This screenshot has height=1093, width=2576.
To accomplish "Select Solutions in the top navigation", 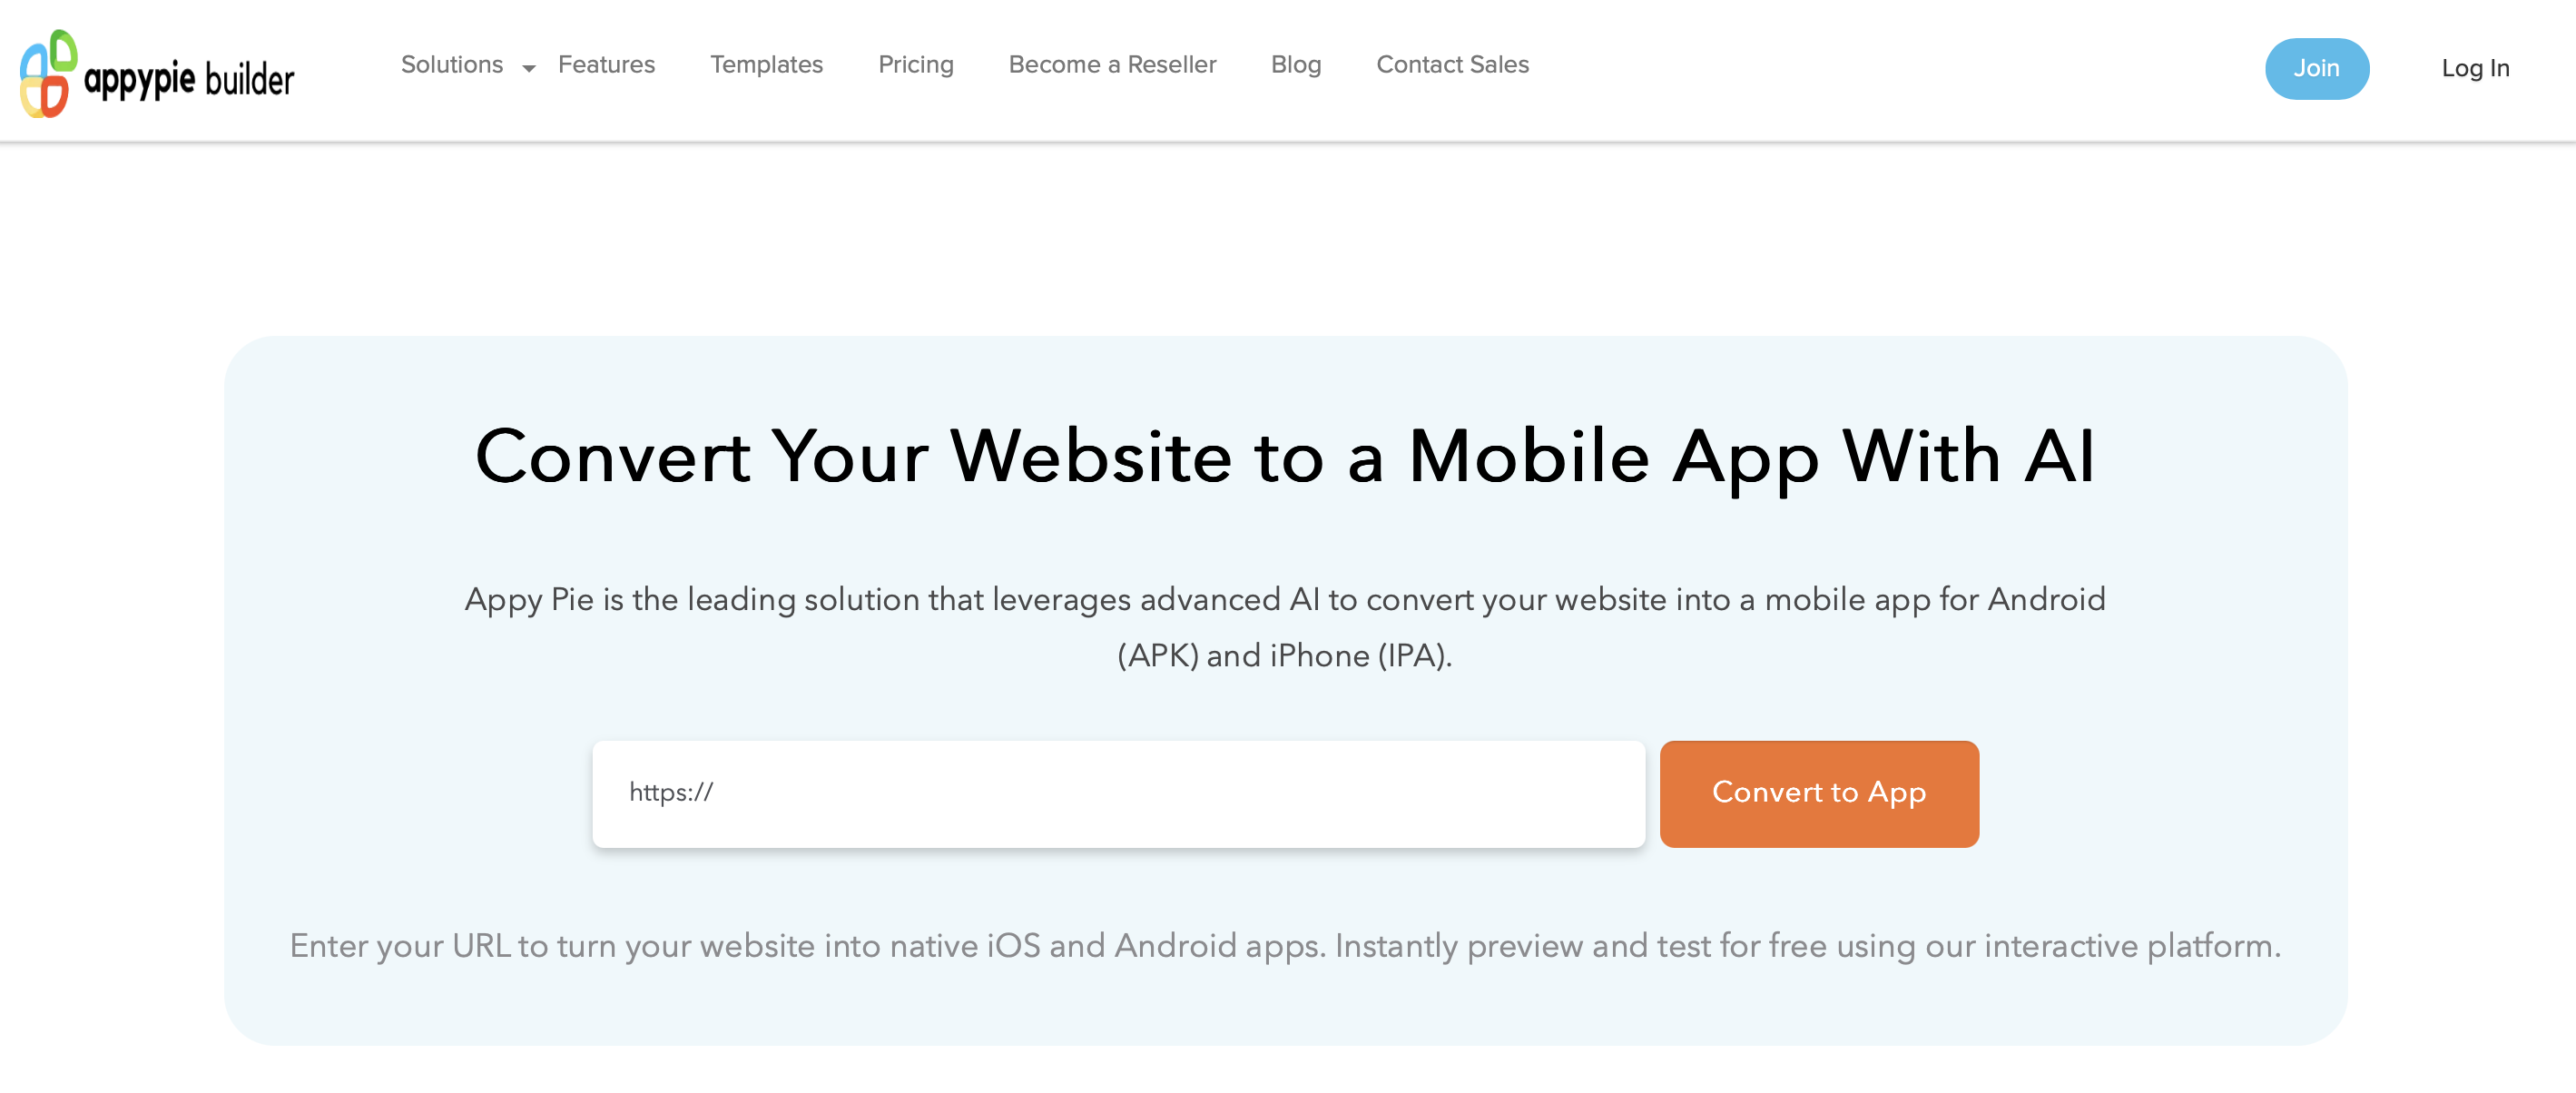I will [452, 65].
